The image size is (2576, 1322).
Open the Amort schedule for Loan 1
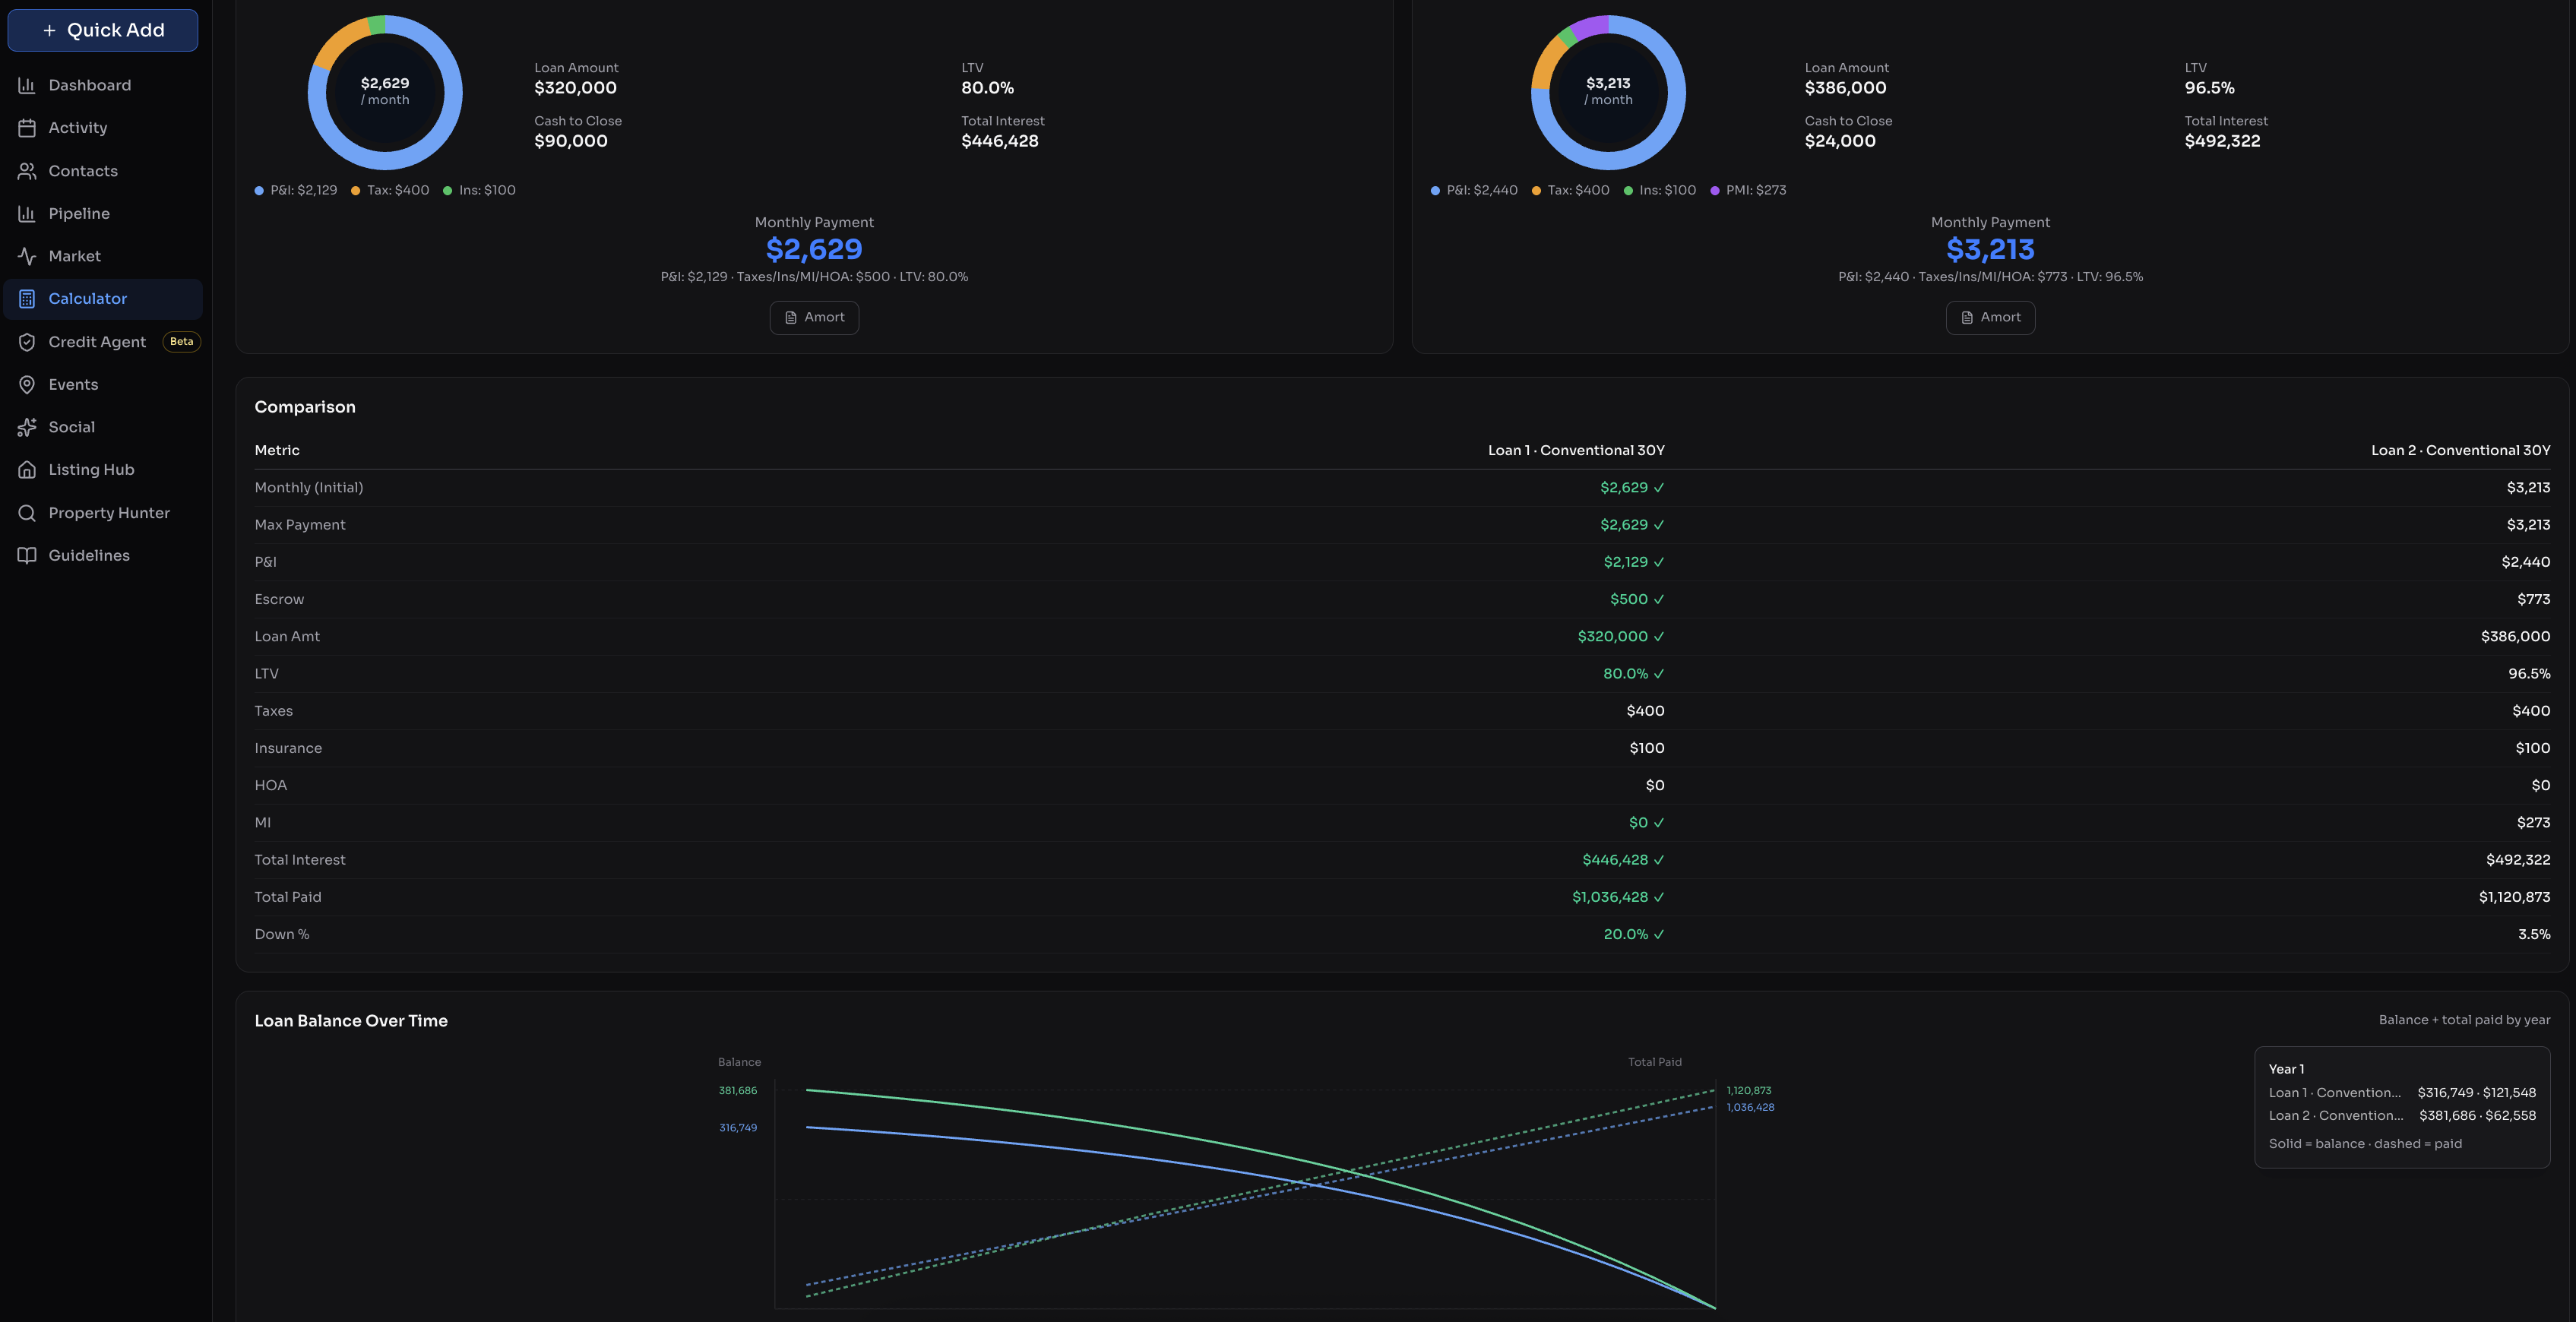(814, 317)
